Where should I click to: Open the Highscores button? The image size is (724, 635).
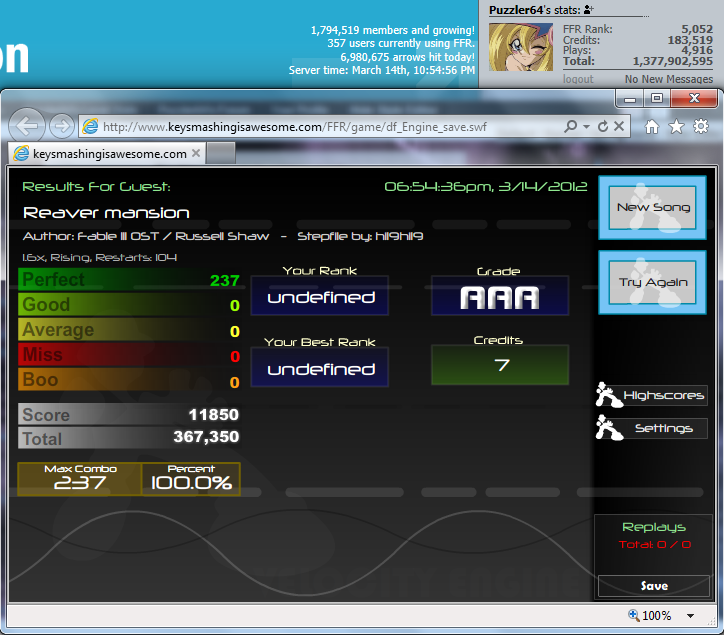click(x=652, y=396)
